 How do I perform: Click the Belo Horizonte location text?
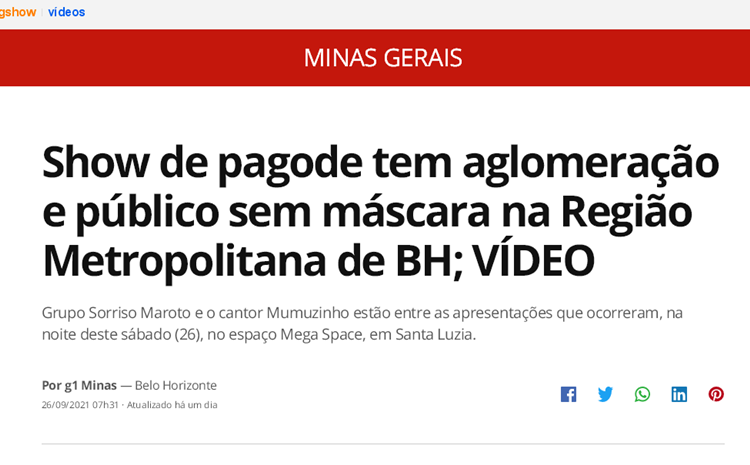176,385
